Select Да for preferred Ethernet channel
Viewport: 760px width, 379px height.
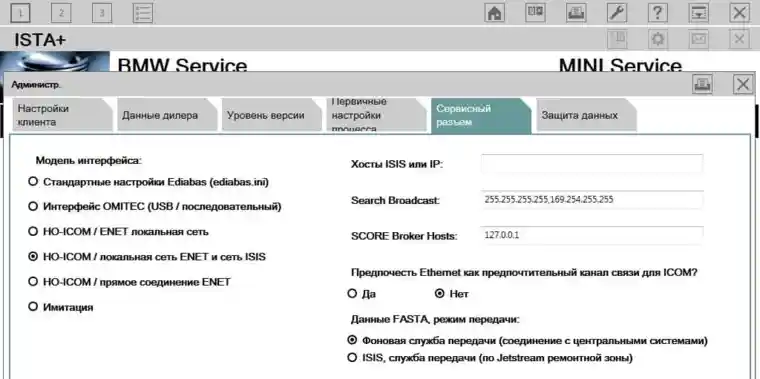pos(352,294)
